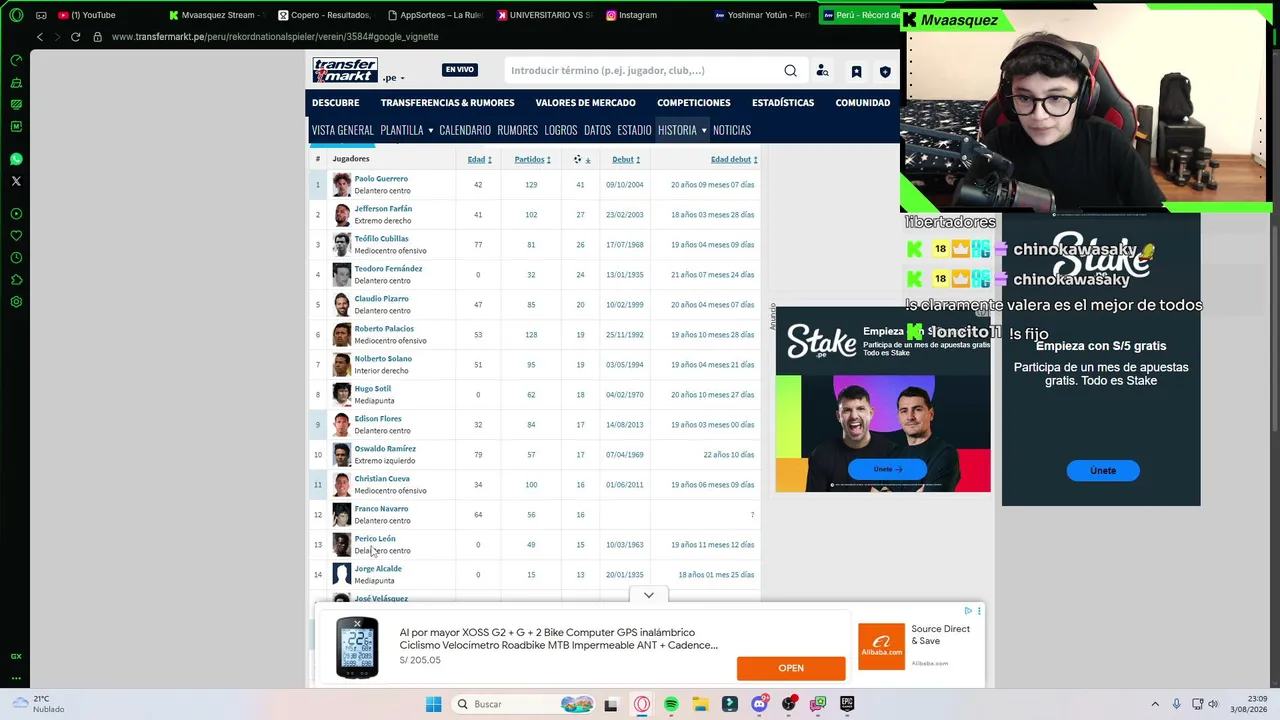Open the Transferencias & Rumores menu
Viewport: 1280px width, 720px height.
pos(447,103)
